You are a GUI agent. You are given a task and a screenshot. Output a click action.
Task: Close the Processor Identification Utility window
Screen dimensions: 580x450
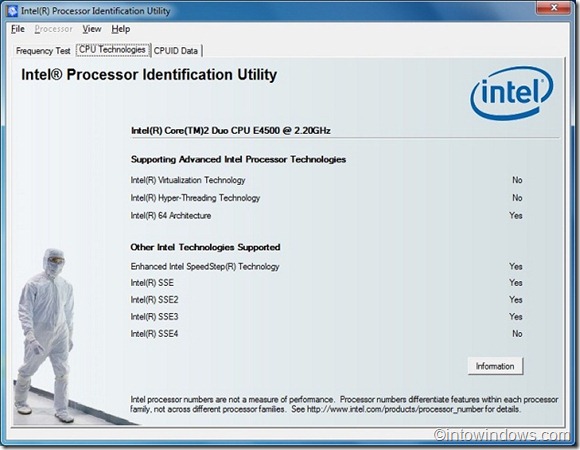[x=553, y=7]
